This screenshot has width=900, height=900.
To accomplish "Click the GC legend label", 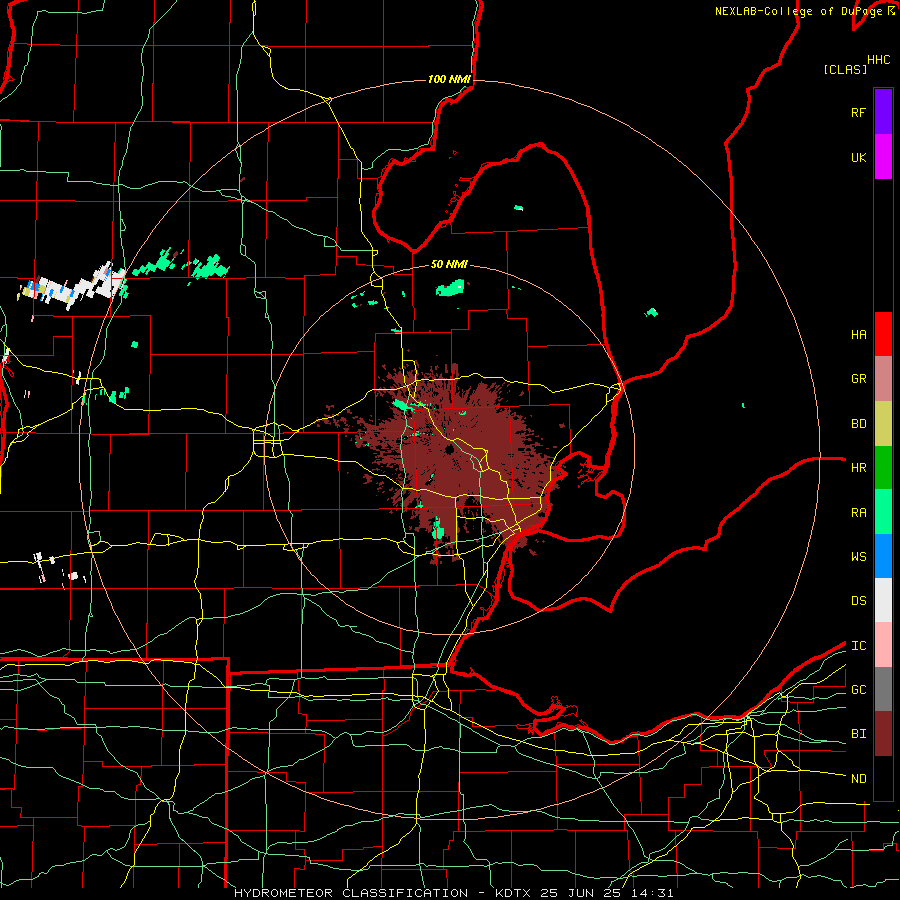I will tap(858, 690).
